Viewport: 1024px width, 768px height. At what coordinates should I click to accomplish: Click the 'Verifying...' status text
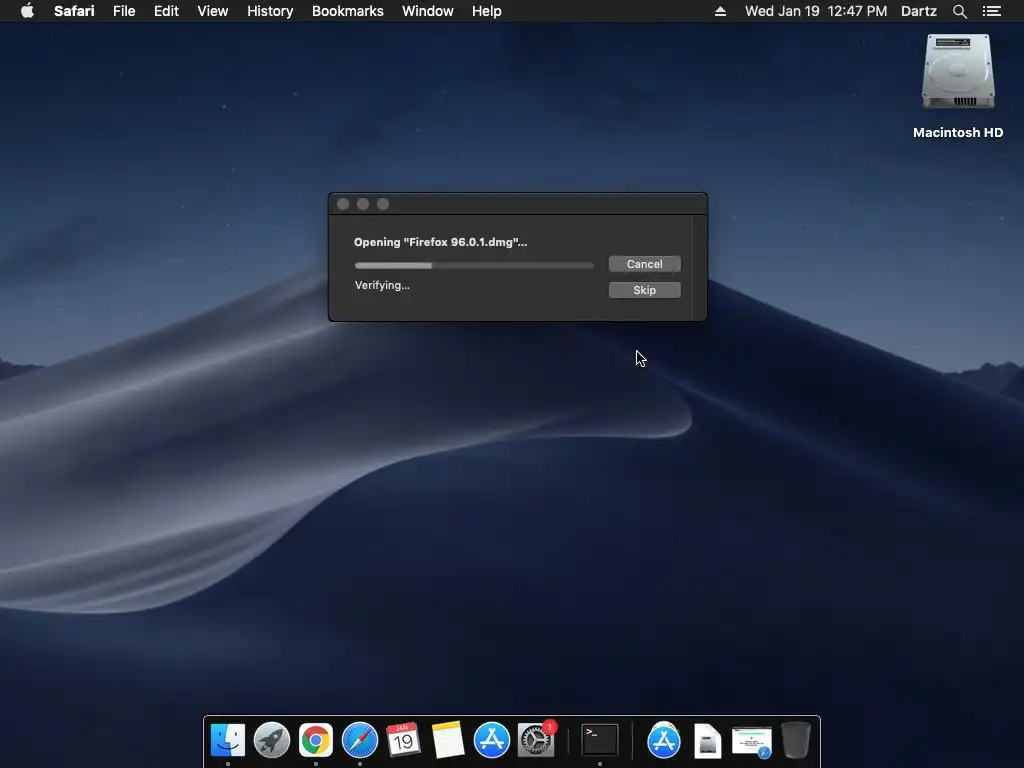click(382, 285)
